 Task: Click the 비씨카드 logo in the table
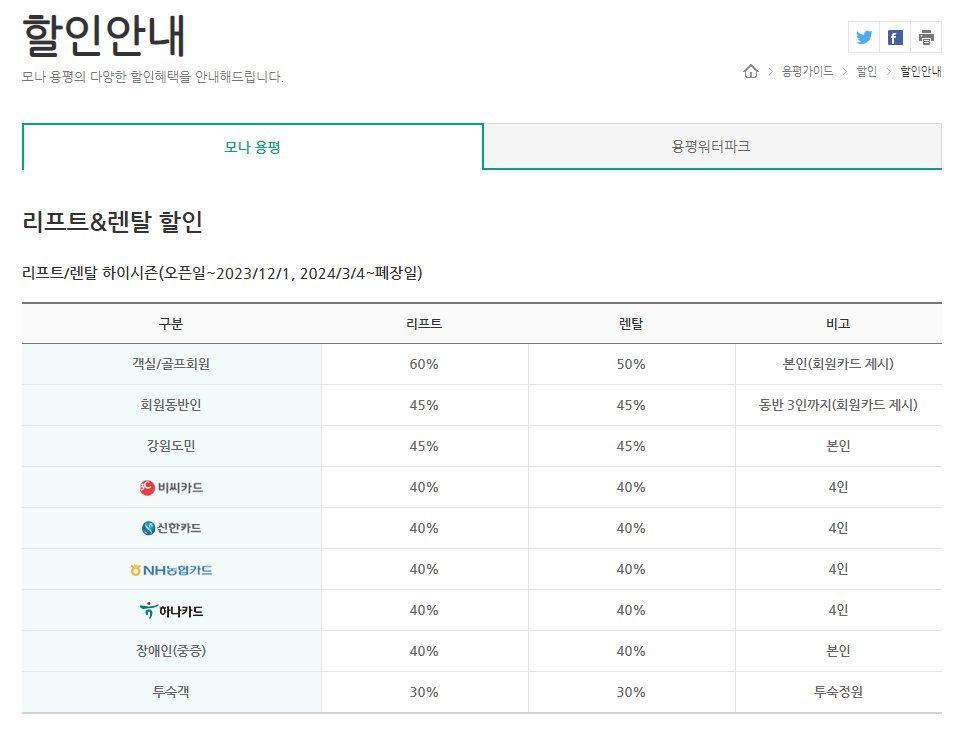[171, 489]
